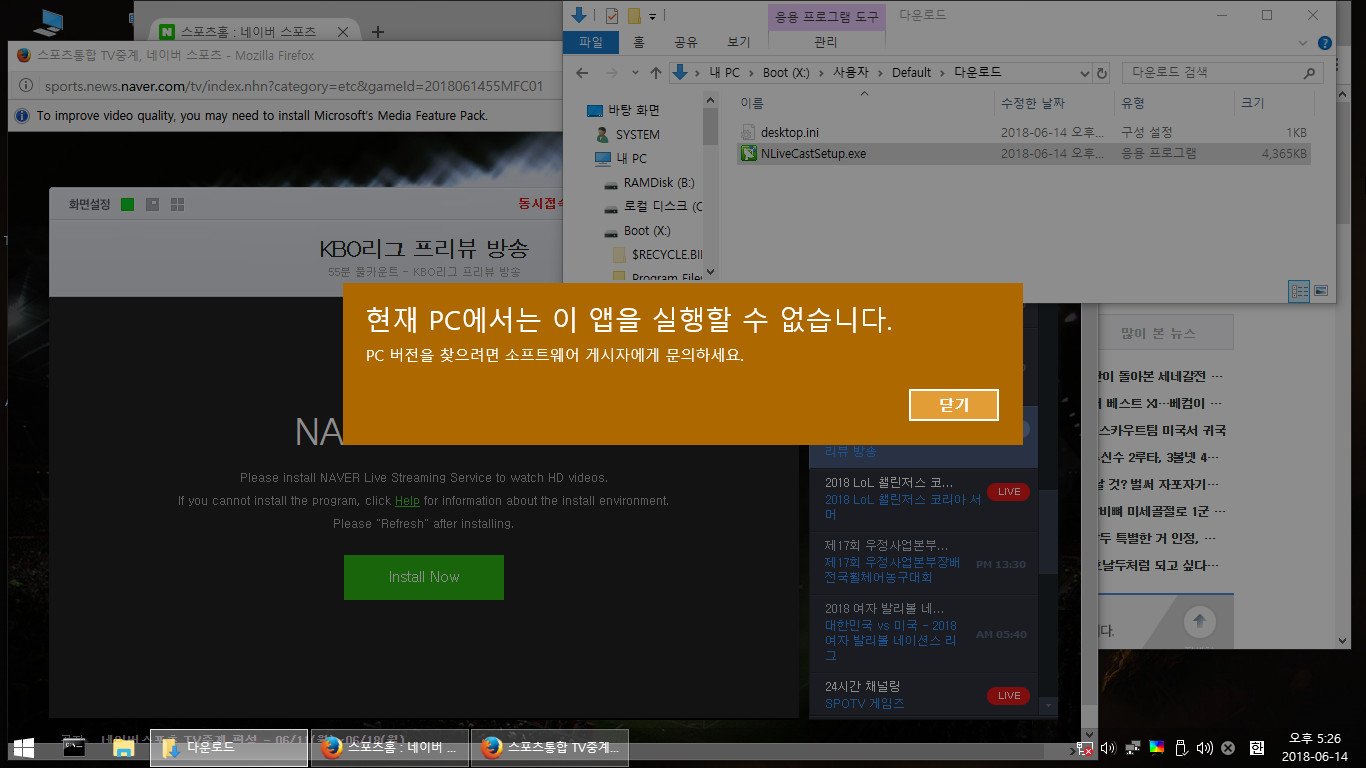The image size is (1366, 768).
Task: Select 로컬 디스크 drive in tree
Action: 653,206
